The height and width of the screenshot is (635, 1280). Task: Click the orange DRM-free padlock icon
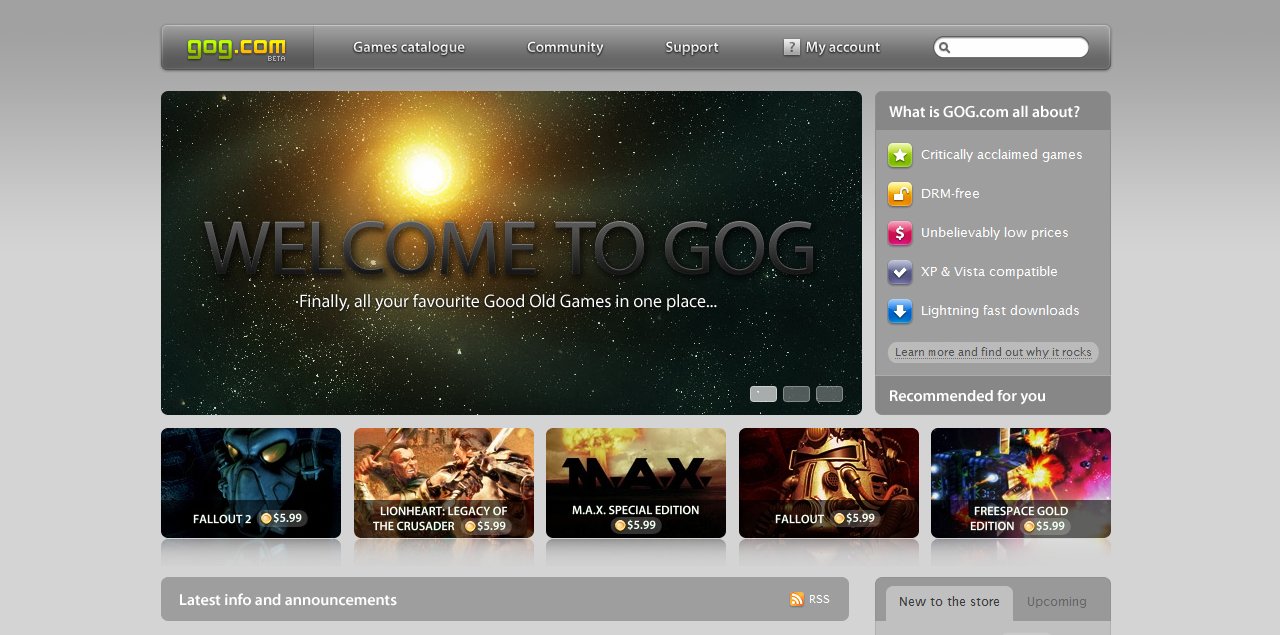[x=900, y=194]
